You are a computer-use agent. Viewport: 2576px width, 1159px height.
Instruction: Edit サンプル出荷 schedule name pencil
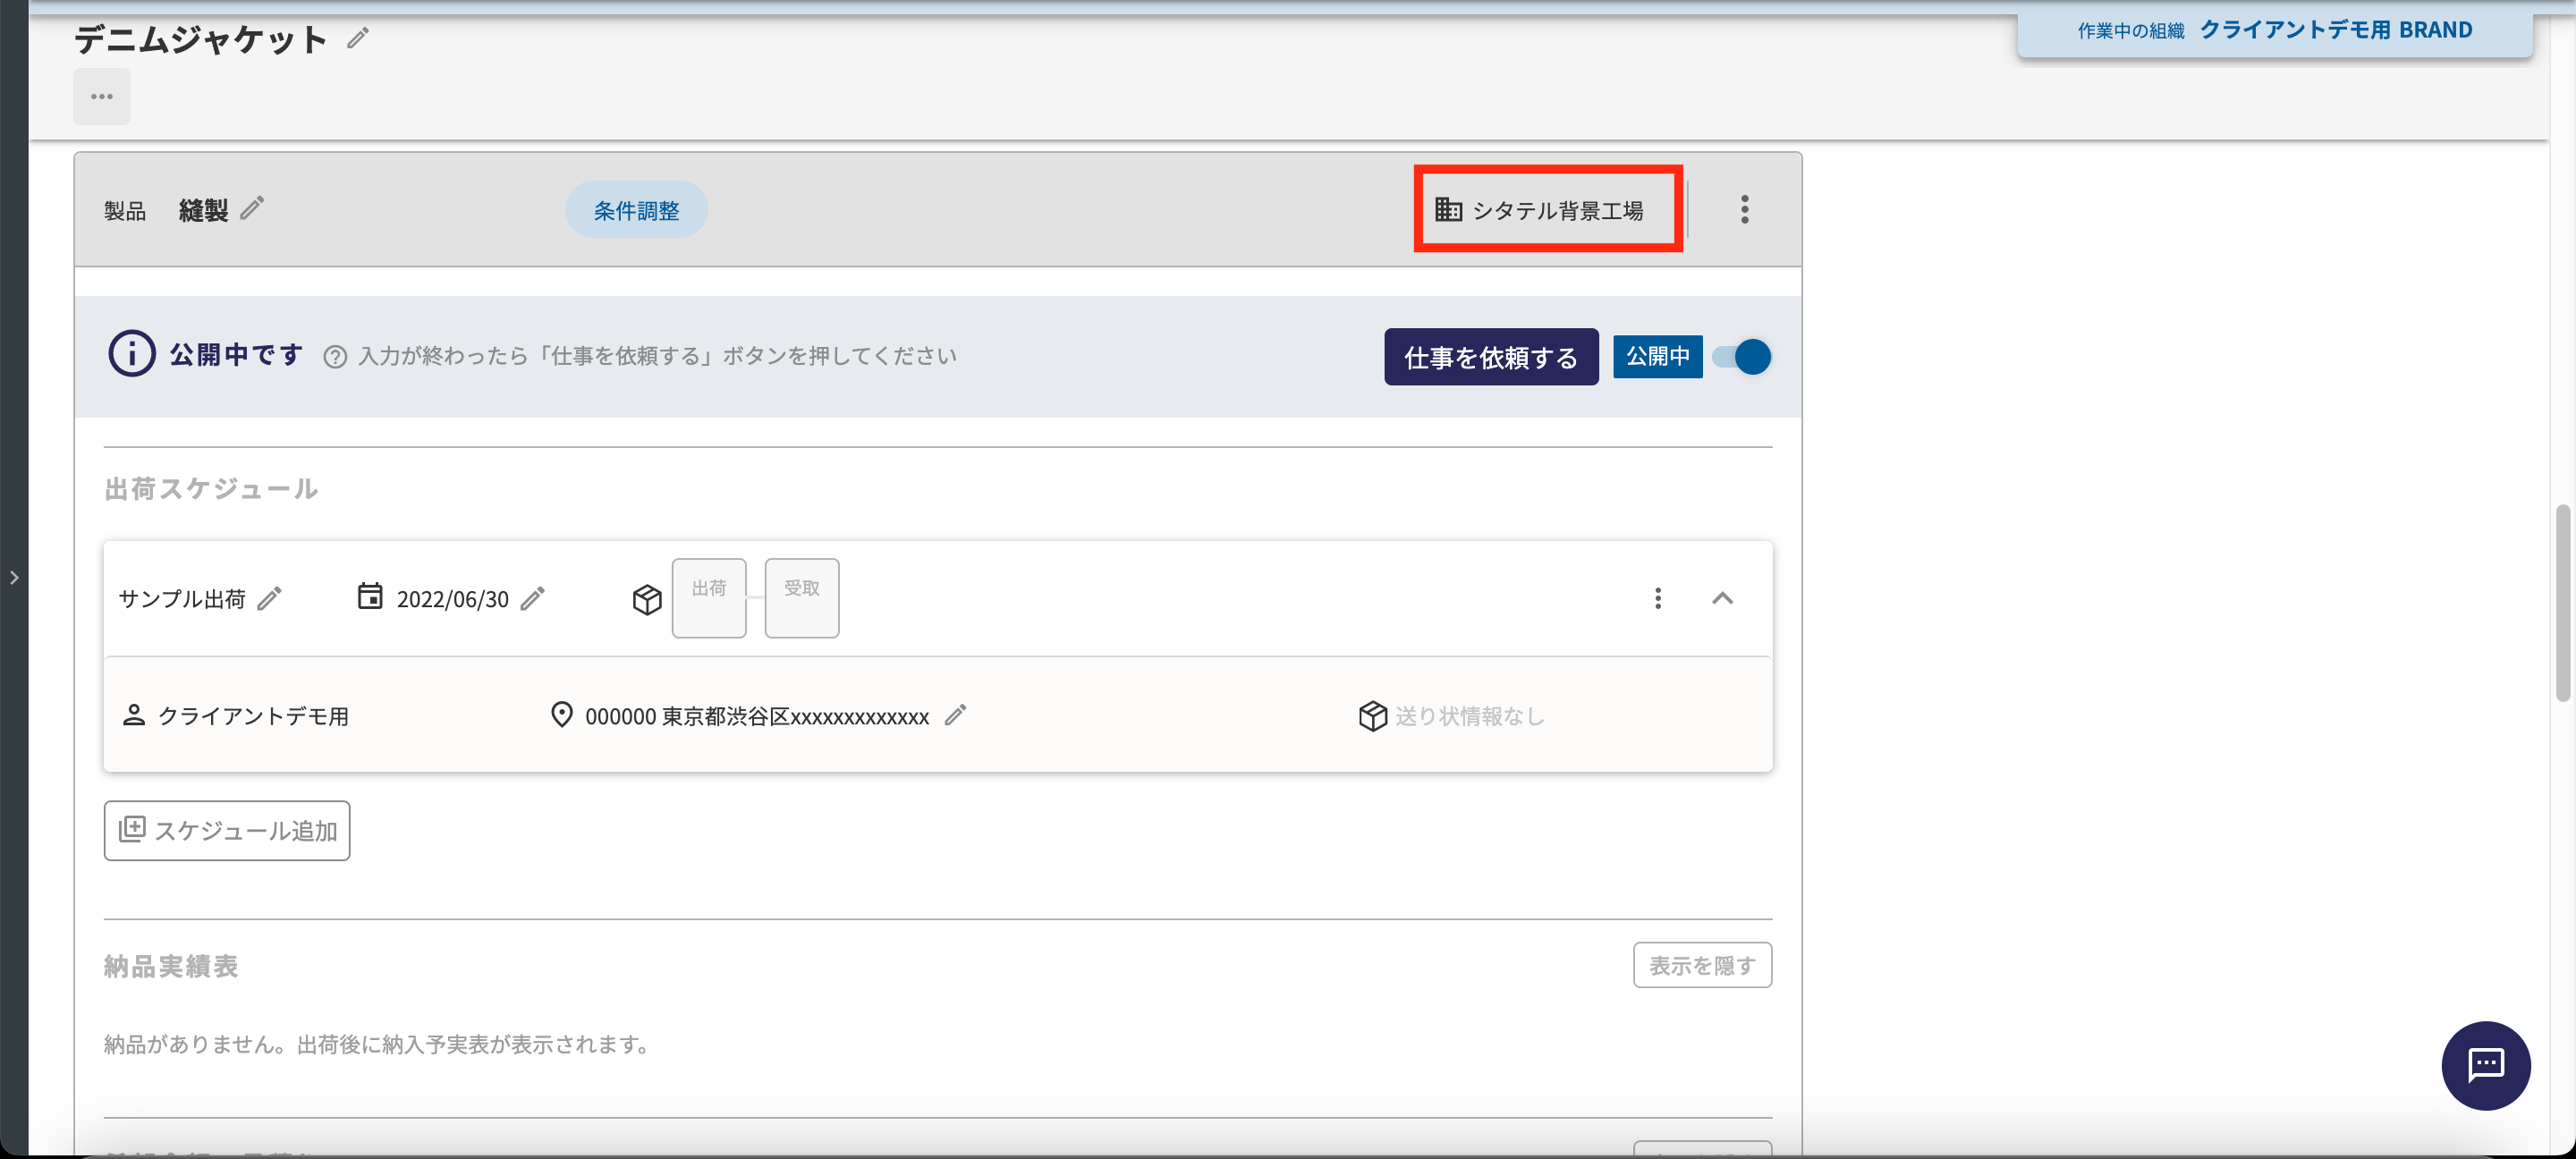pyautogui.click(x=270, y=598)
